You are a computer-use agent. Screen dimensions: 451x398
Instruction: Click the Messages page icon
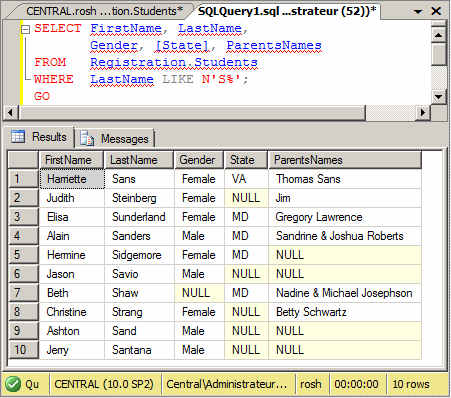87,138
